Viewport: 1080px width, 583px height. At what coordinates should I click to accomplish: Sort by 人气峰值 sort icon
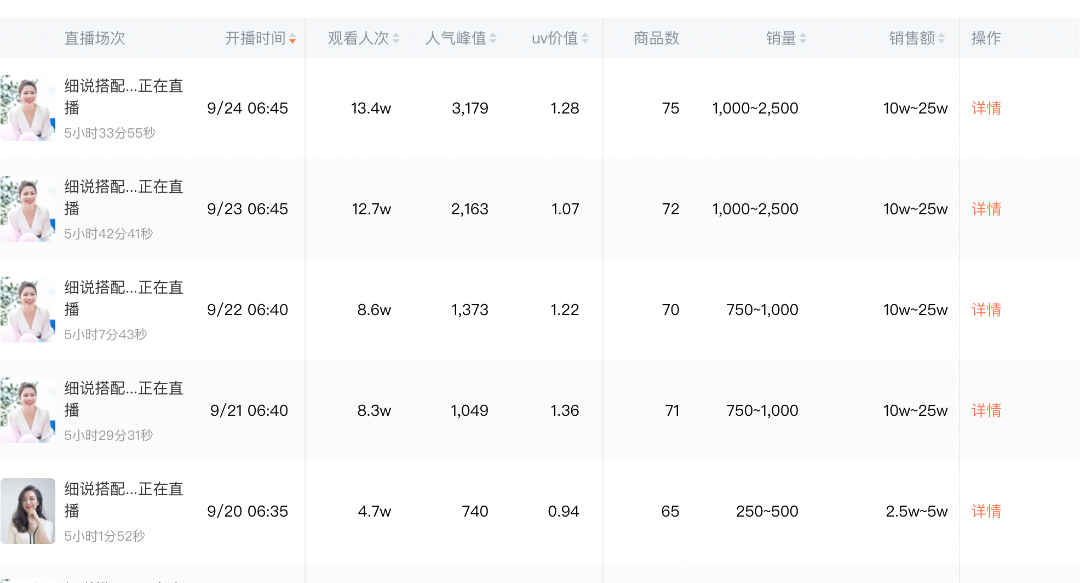tap(493, 39)
